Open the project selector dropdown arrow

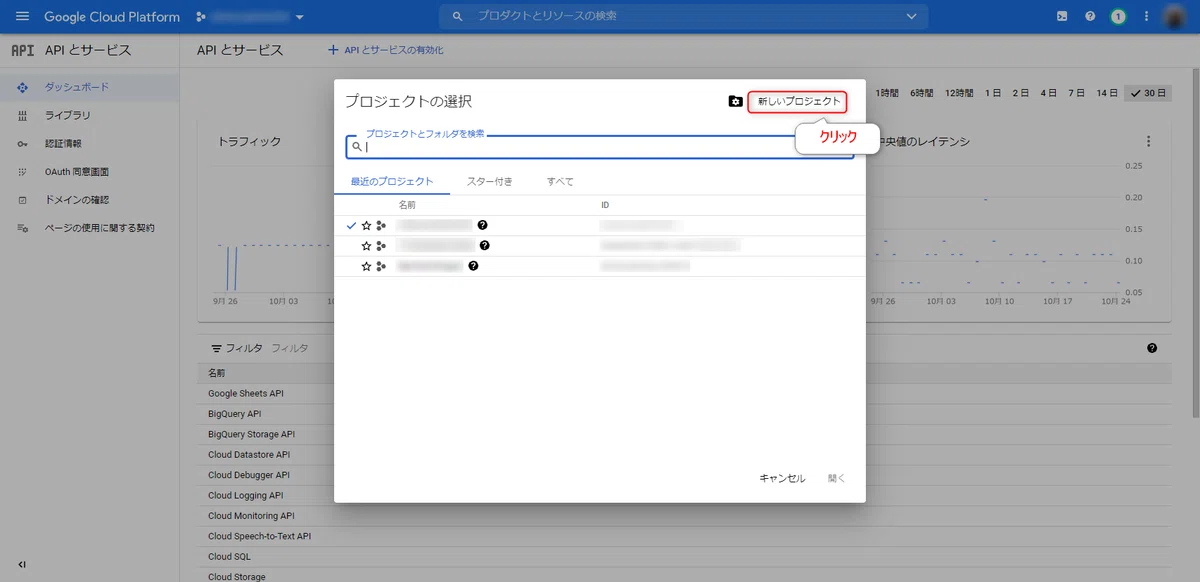tap(299, 17)
